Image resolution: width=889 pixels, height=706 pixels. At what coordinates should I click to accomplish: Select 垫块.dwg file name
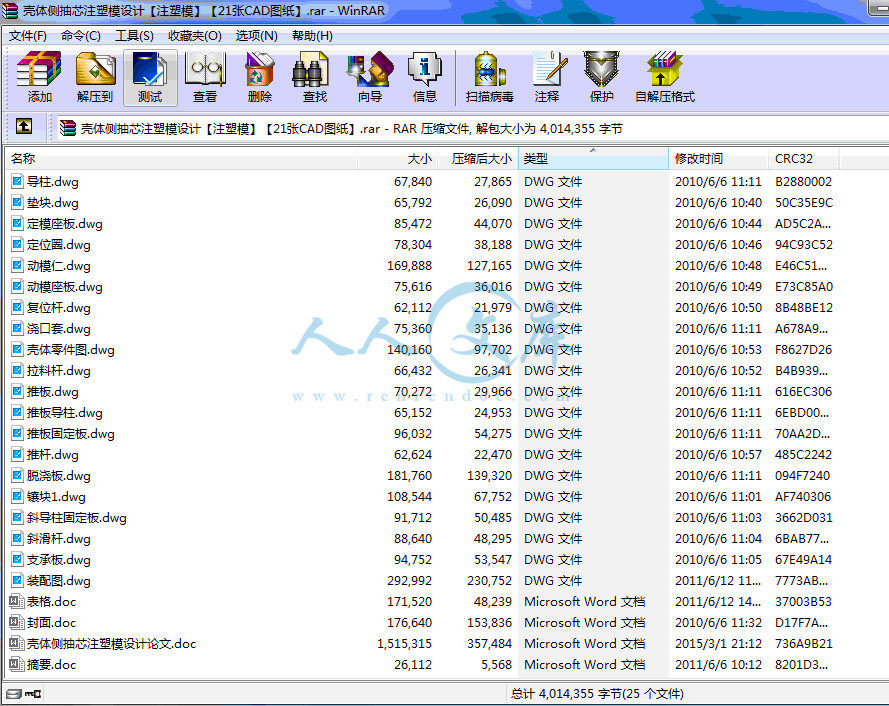(53, 202)
